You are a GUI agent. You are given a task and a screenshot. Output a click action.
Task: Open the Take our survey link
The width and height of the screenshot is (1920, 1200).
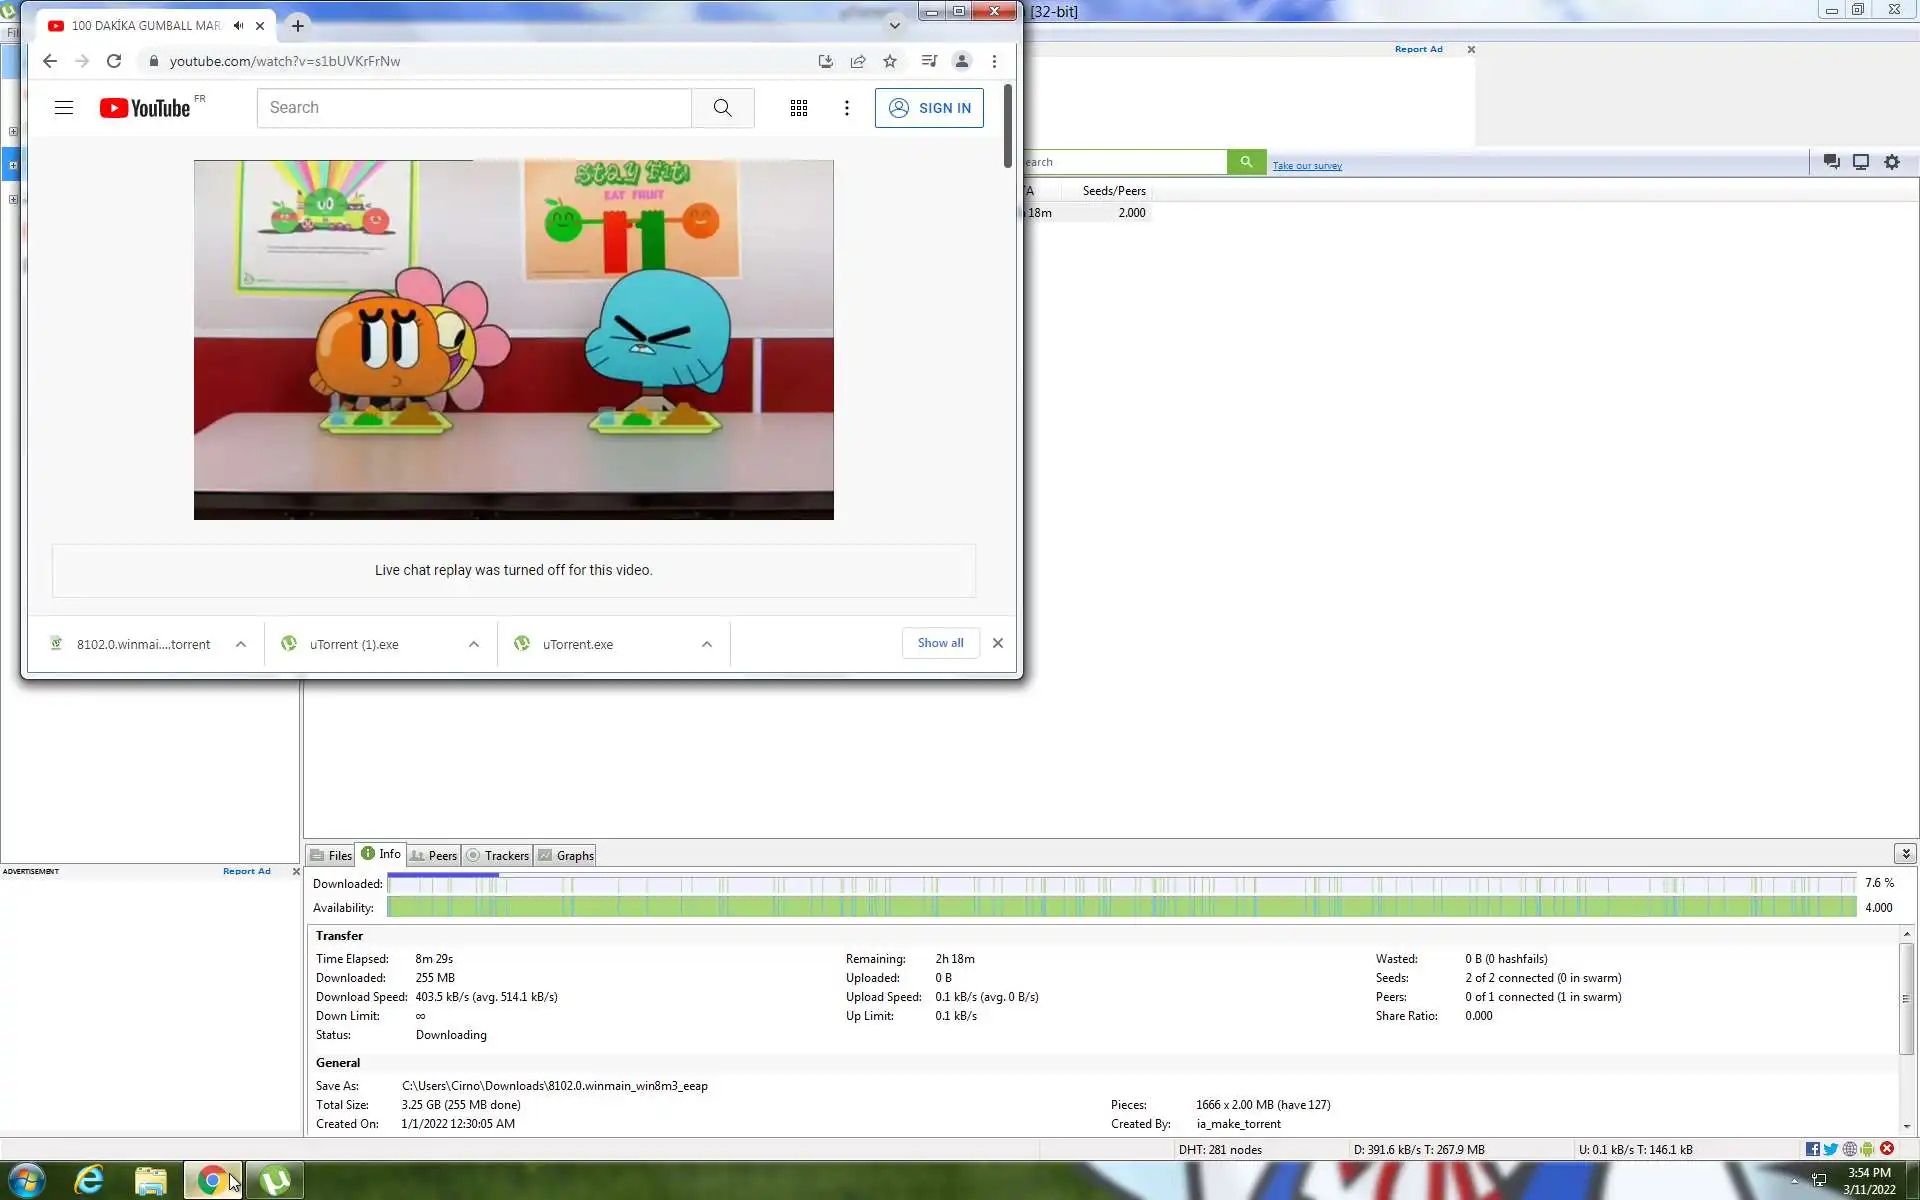point(1306,166)
